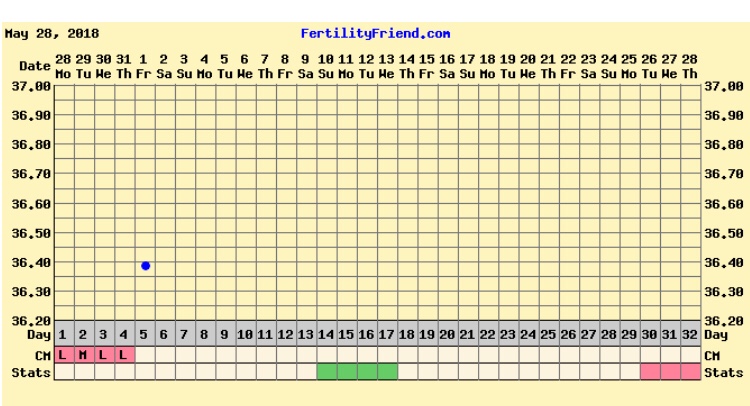
Task: Select cycle day 10 in Day row
Action: [245, 333]
